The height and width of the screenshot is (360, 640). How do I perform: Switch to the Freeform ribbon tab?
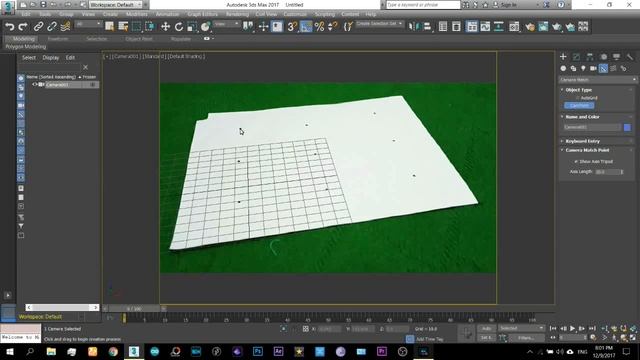pyautogui.click(x=58, y=39)
